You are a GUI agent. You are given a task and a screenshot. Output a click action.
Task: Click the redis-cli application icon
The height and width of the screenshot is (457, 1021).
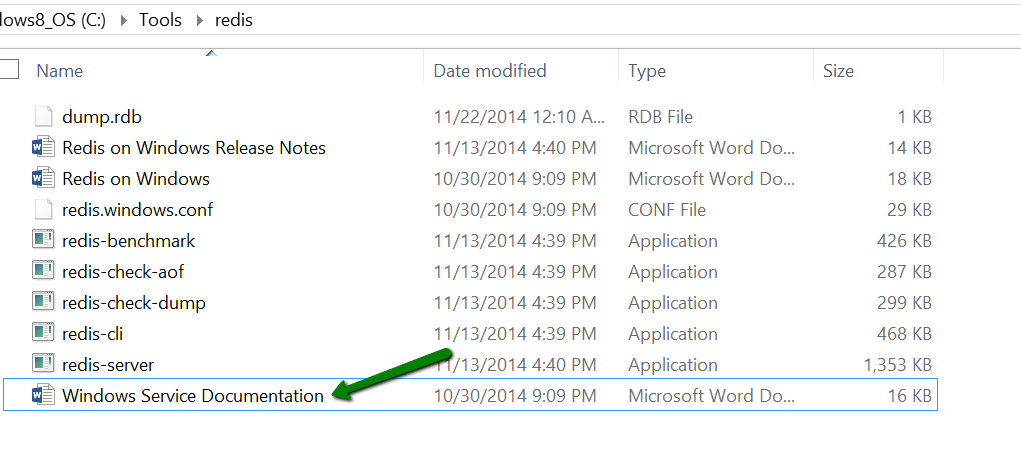click(42, 333)
